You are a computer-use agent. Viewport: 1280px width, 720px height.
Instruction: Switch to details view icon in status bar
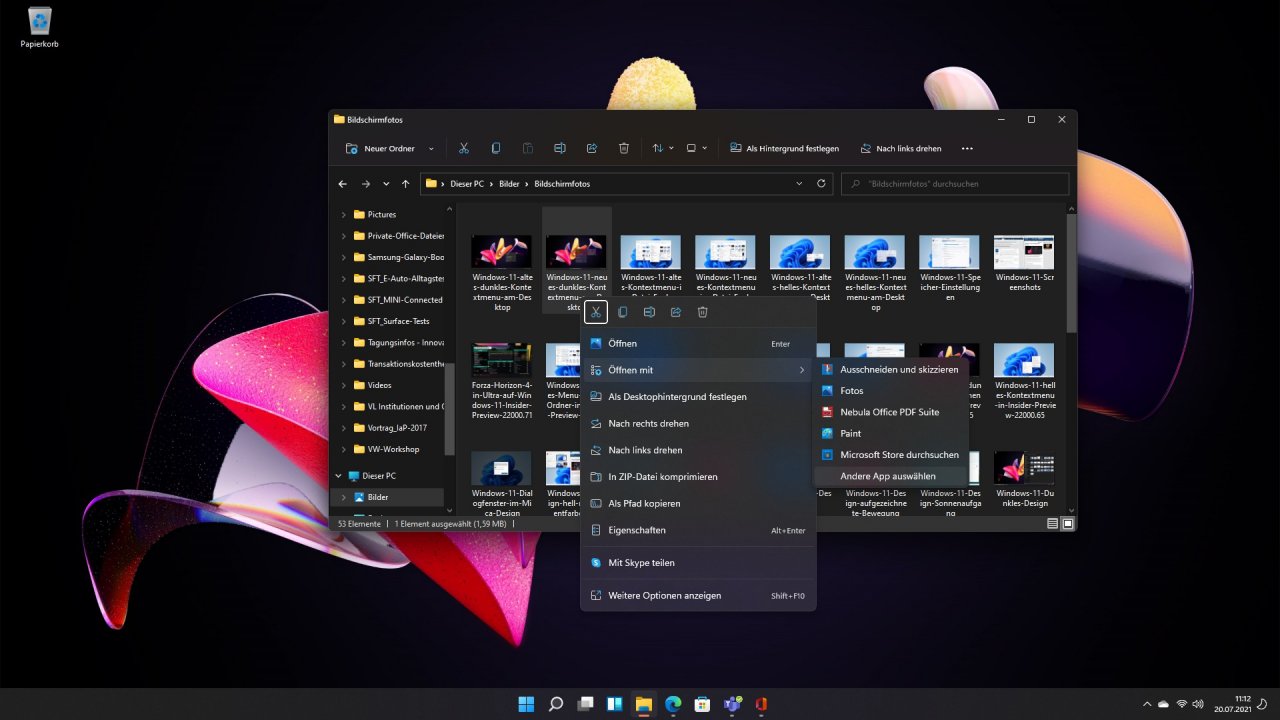pyautogui.click(x=1053, y=523)
